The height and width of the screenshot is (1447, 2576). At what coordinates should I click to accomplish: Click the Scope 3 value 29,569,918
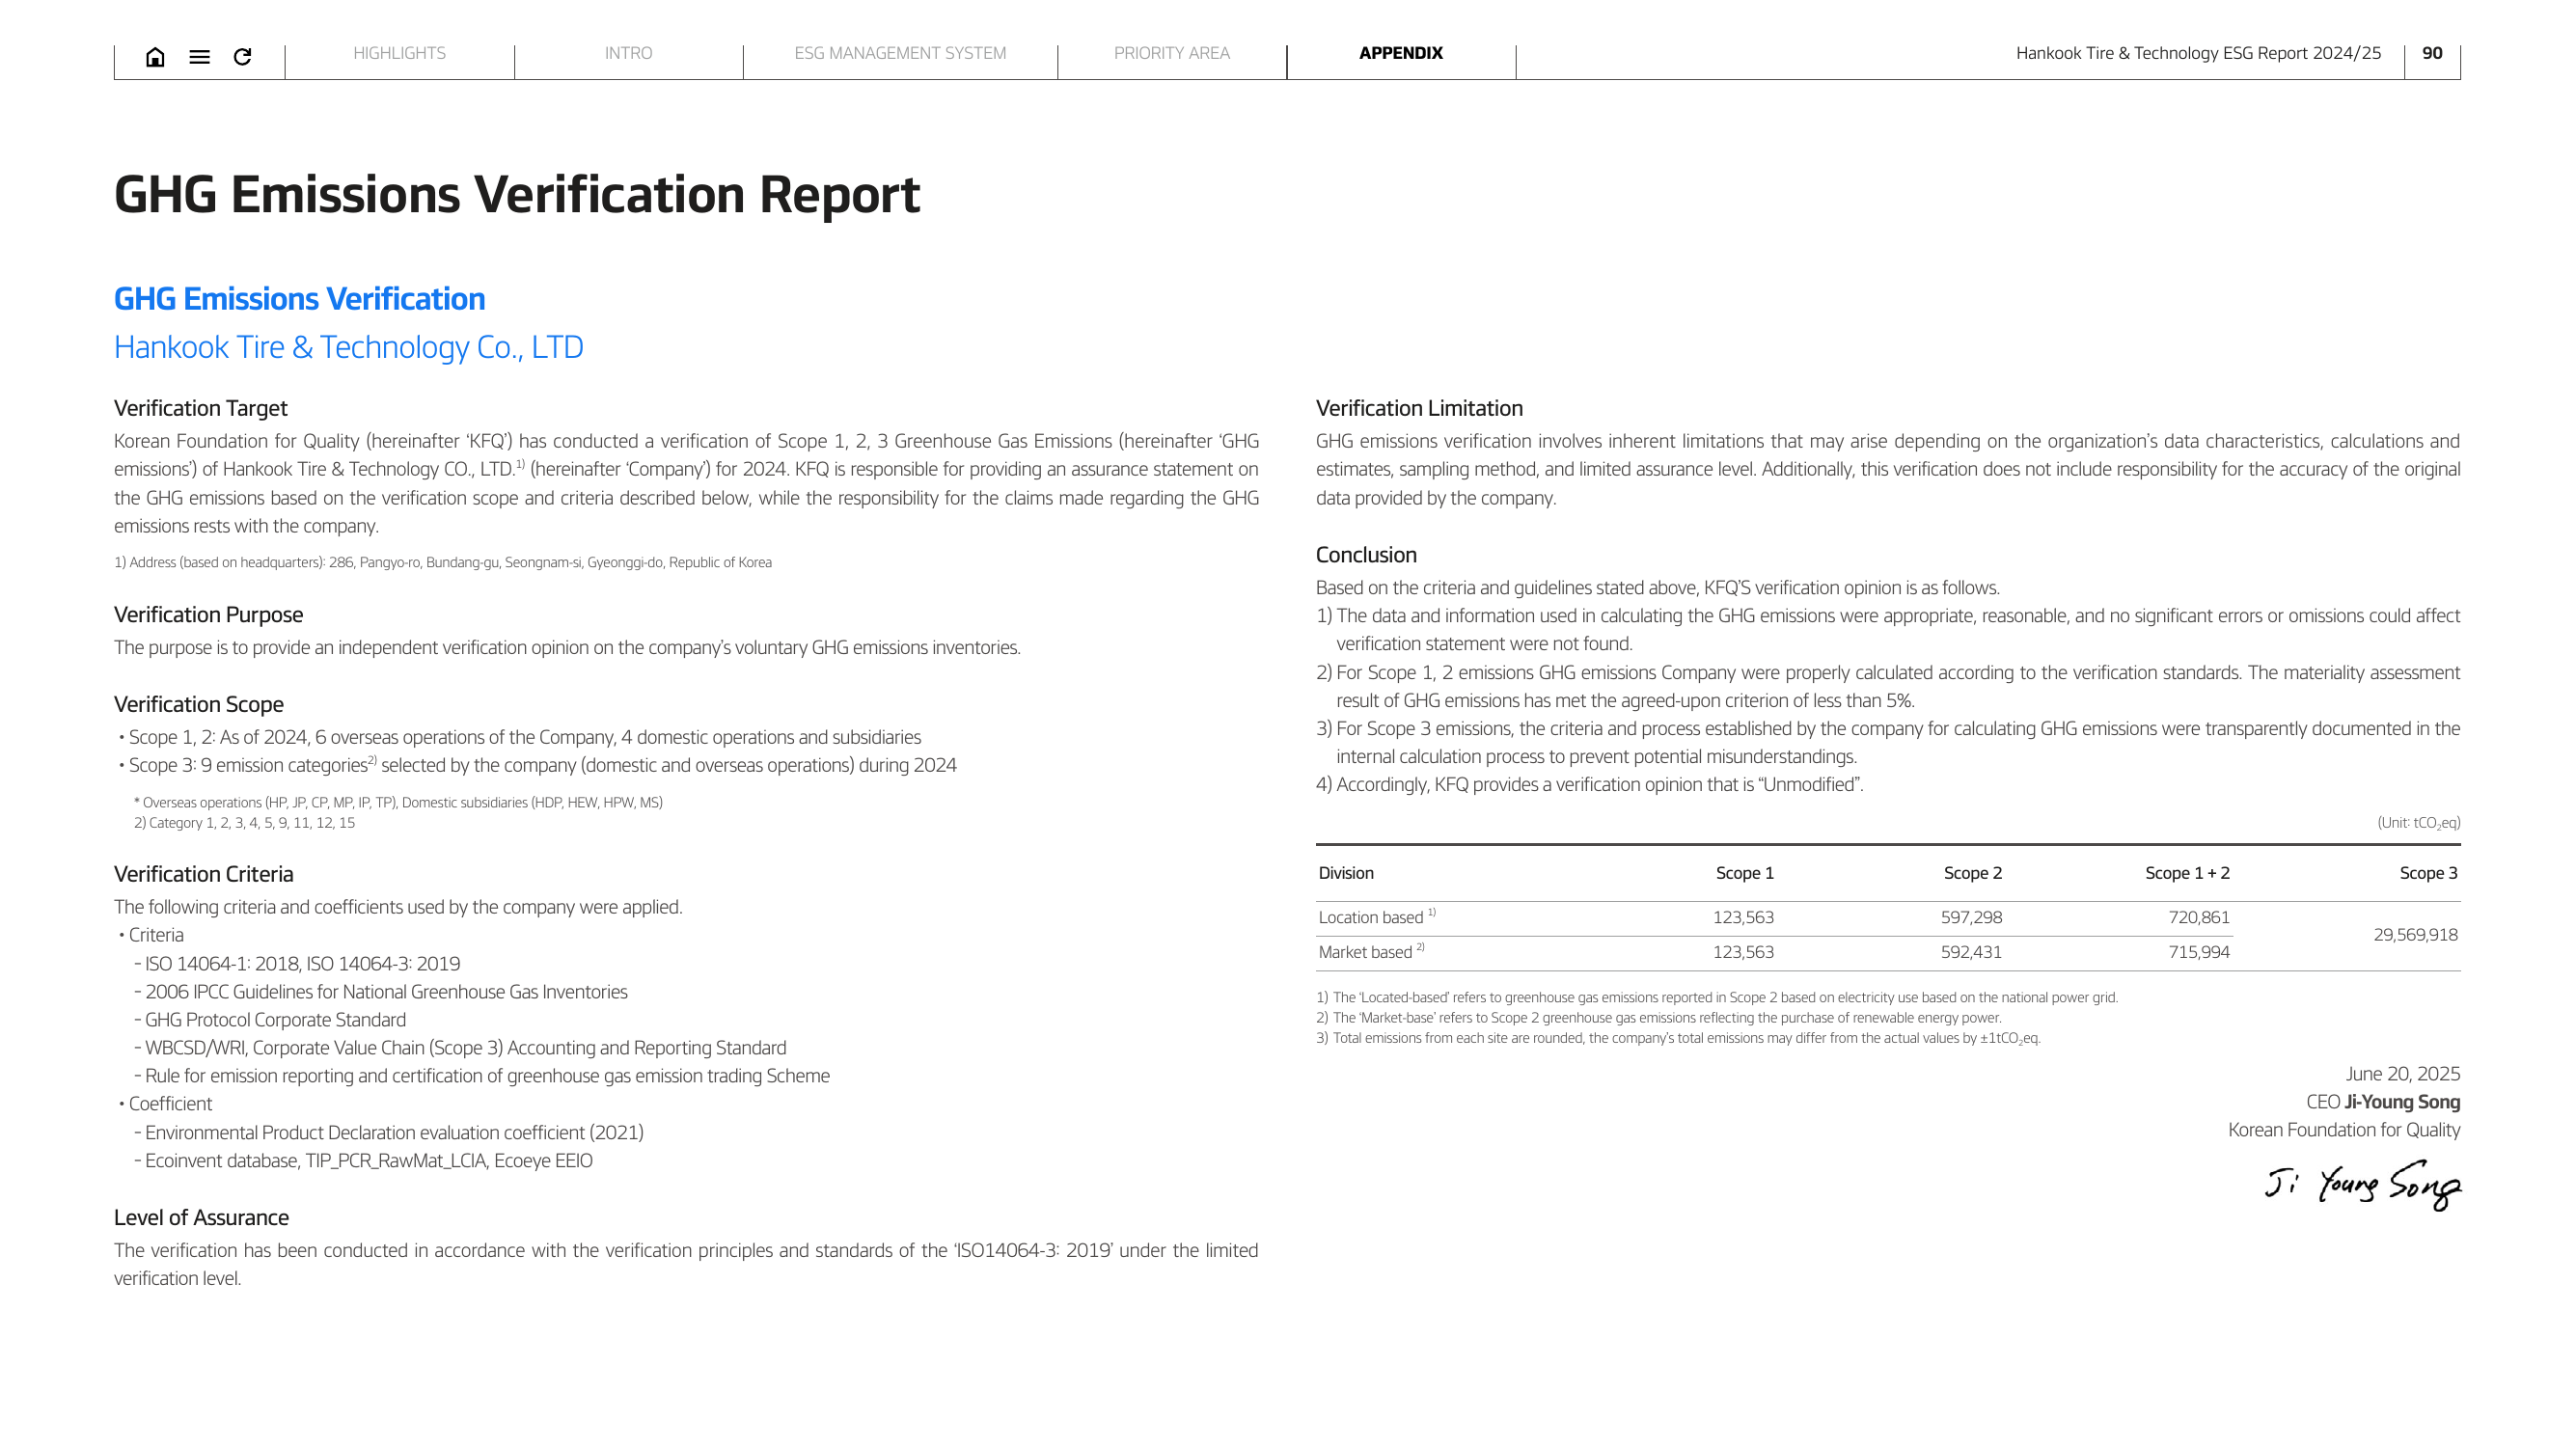point(2415,935)
